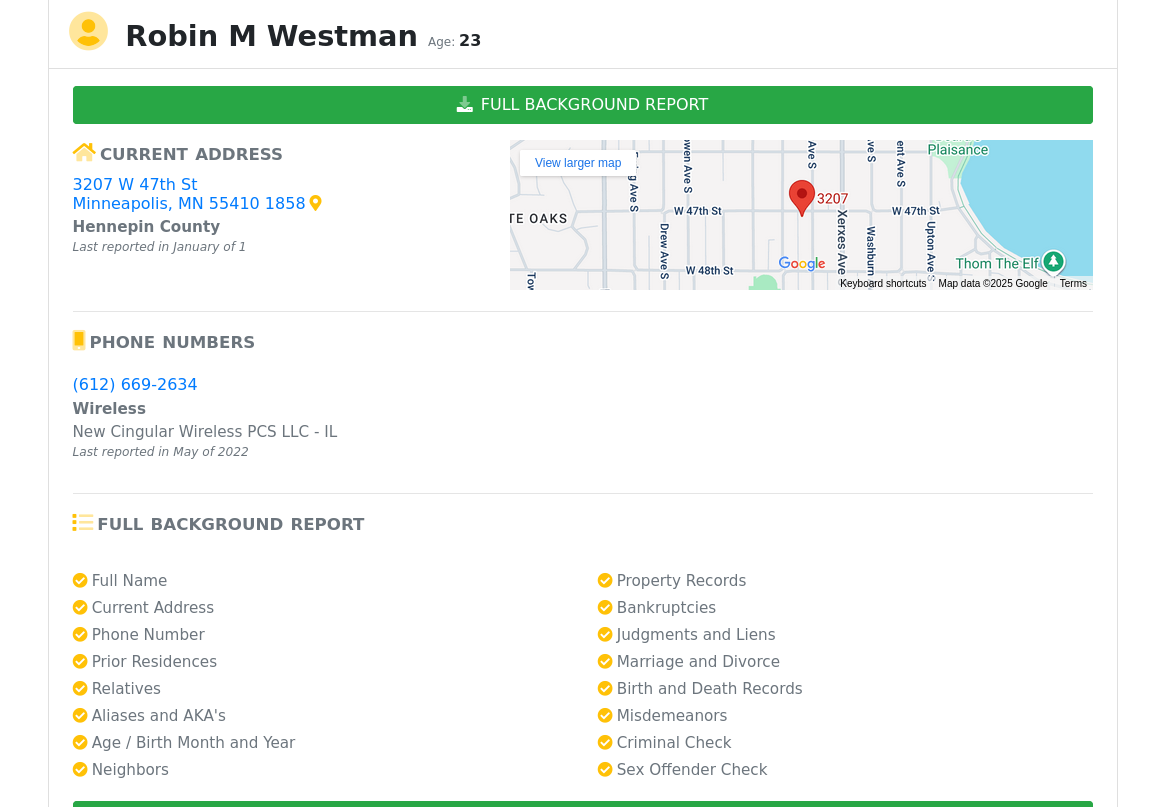Click the yellow map pin beside zip code
Screen dimensions: 1156x807
[x=316, y=203]
